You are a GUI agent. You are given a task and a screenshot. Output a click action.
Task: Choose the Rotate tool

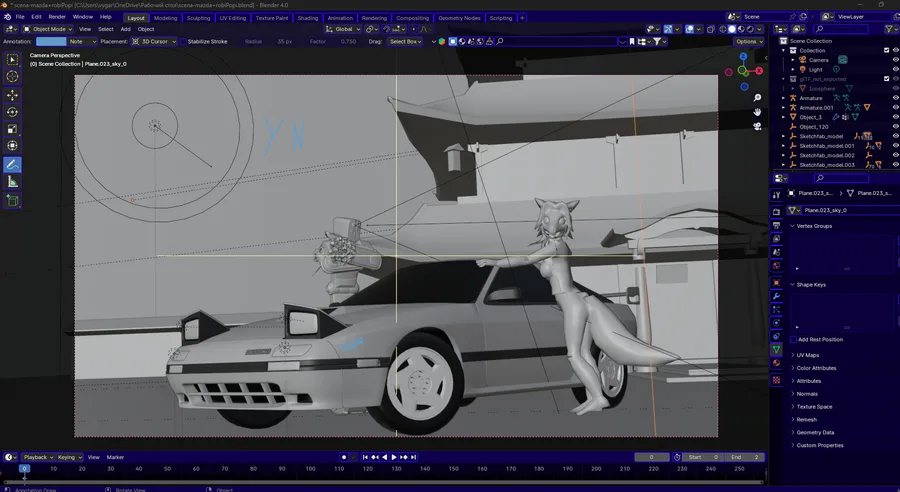[12, 112]
